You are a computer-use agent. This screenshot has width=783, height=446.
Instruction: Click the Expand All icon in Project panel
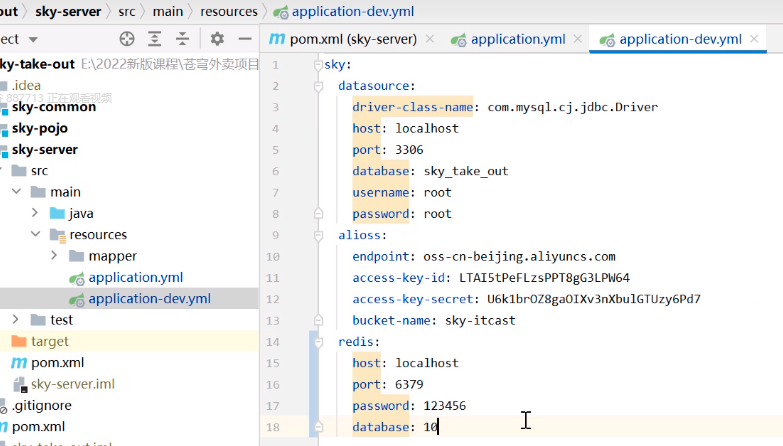[155, 39]
